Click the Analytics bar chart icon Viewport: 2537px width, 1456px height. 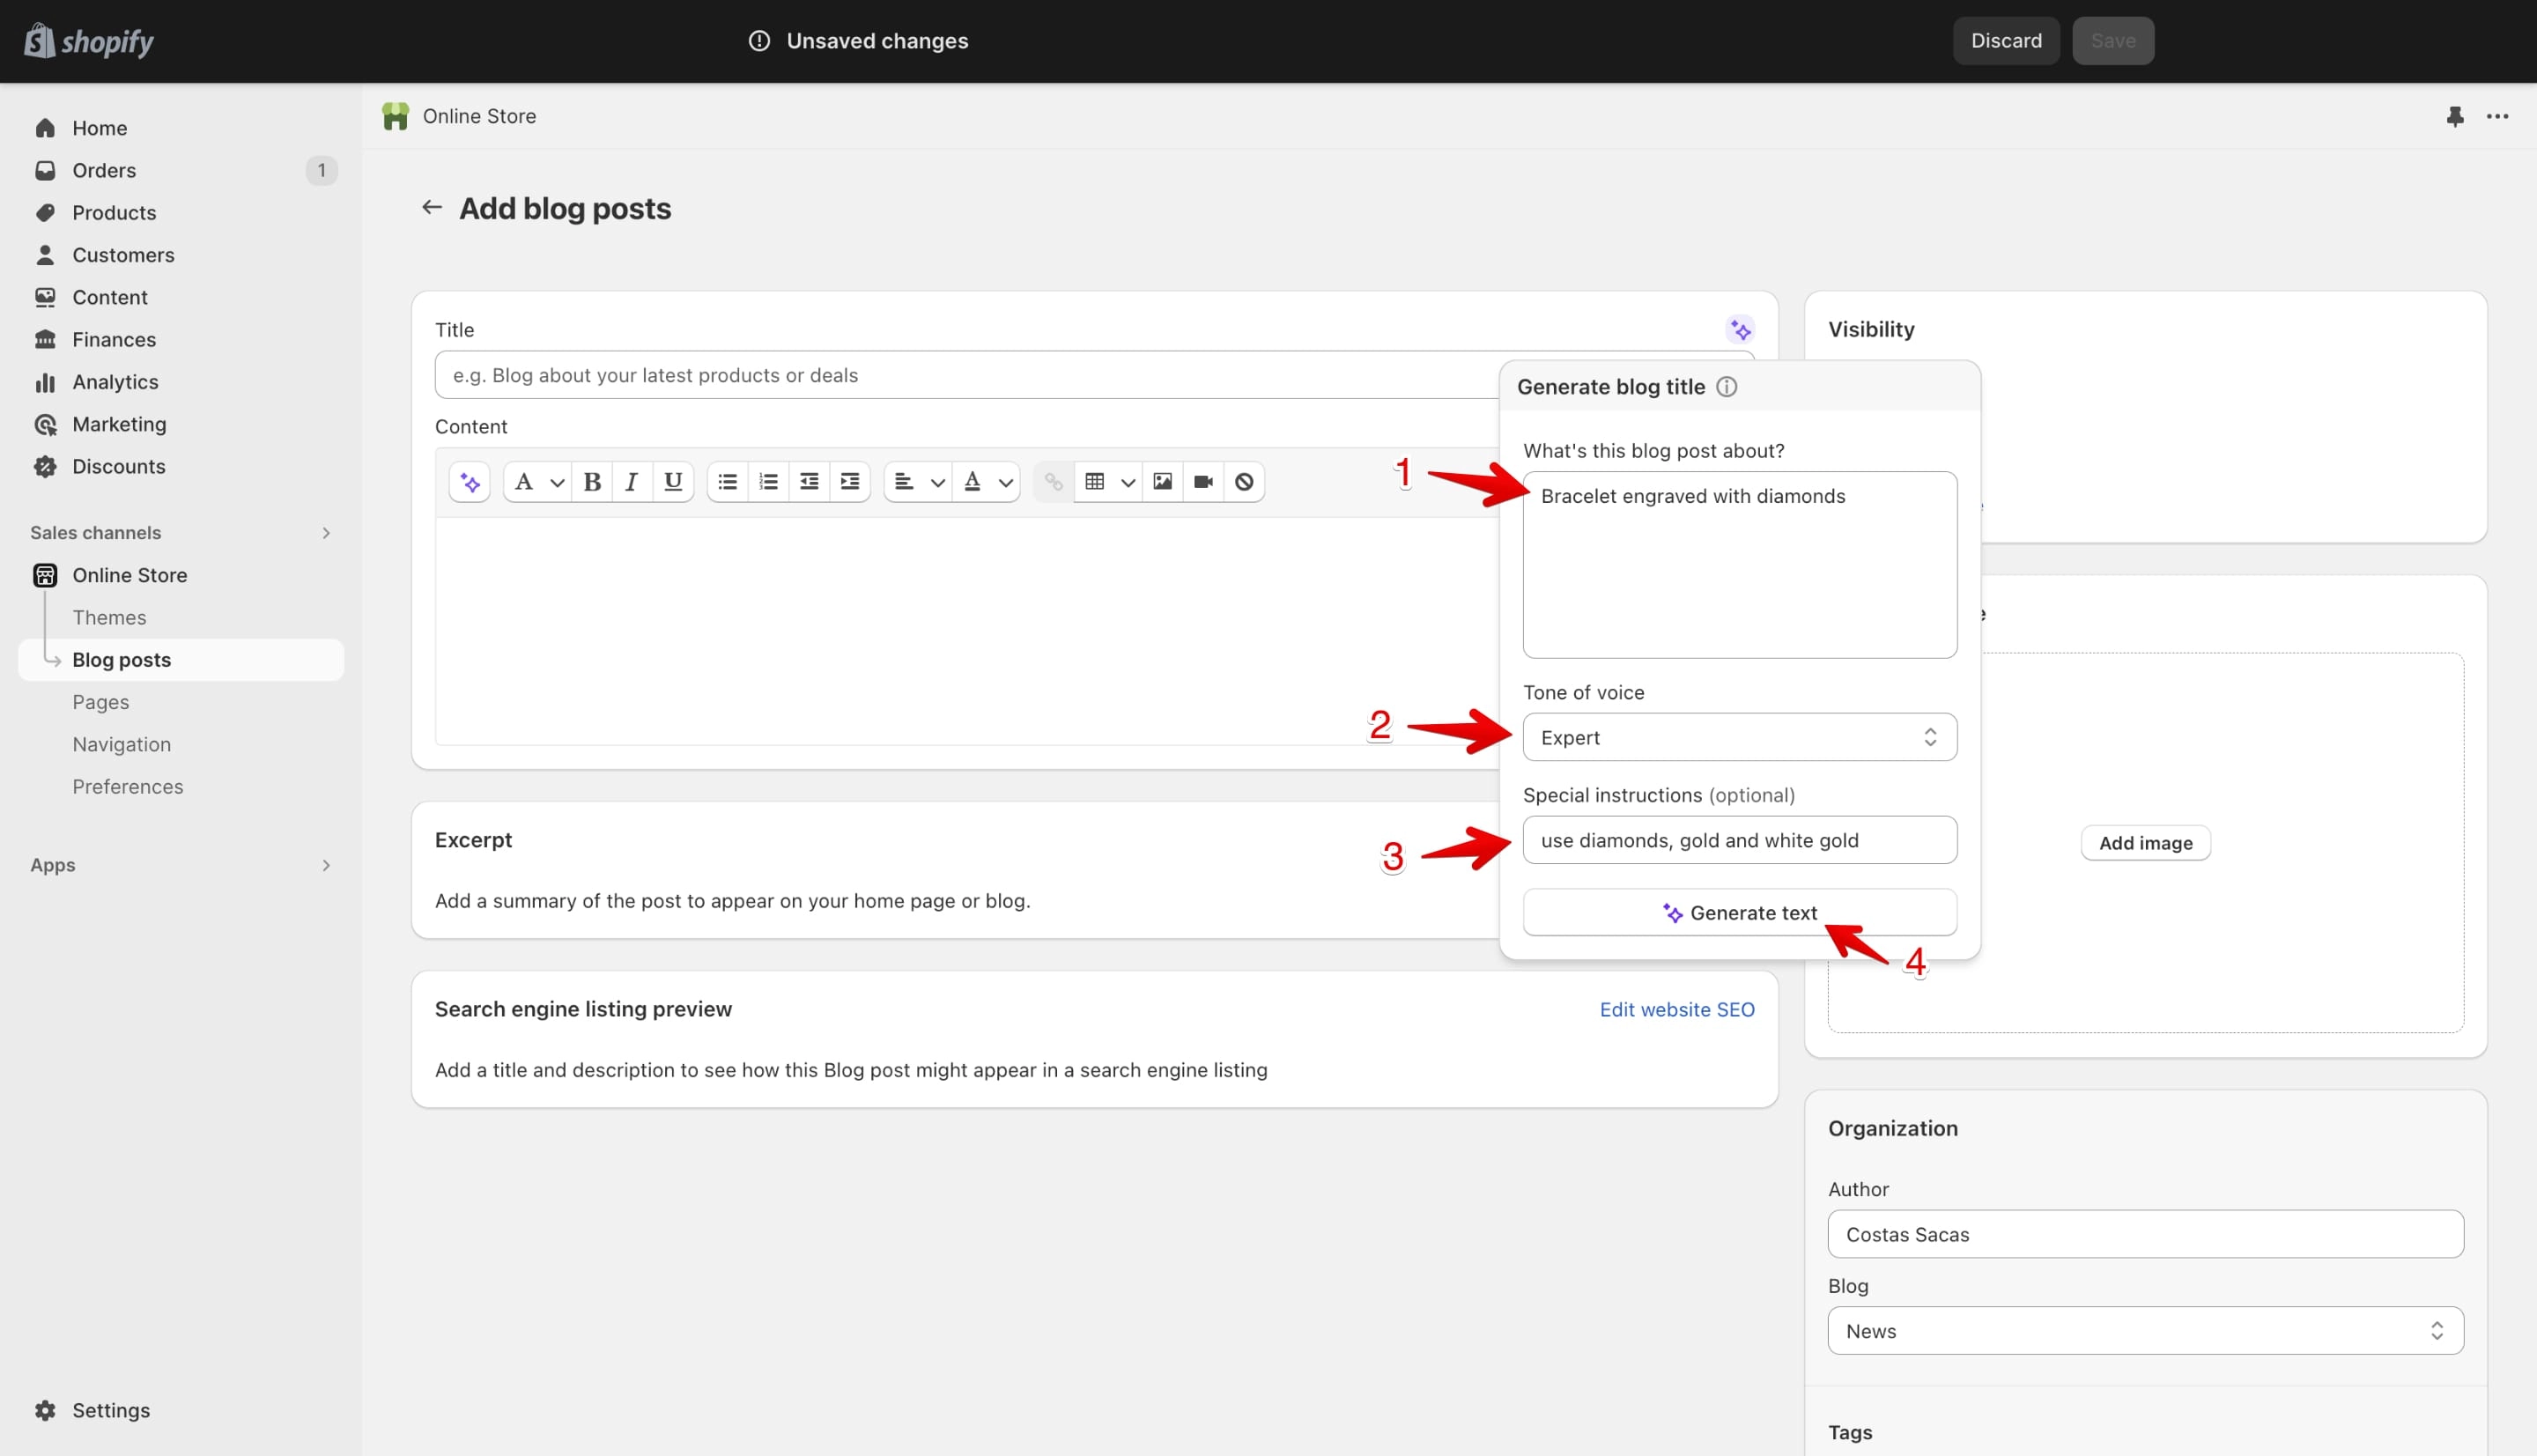pyautogui.click(x=45, y=382)
